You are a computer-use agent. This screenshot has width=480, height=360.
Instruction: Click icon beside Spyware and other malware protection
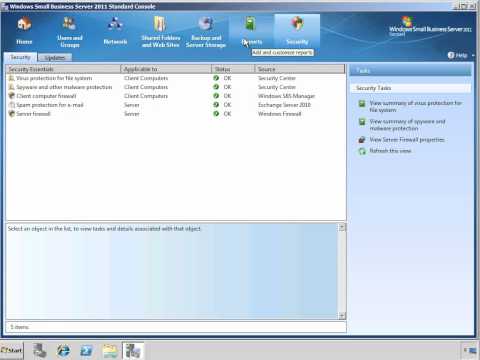(11, 87)
